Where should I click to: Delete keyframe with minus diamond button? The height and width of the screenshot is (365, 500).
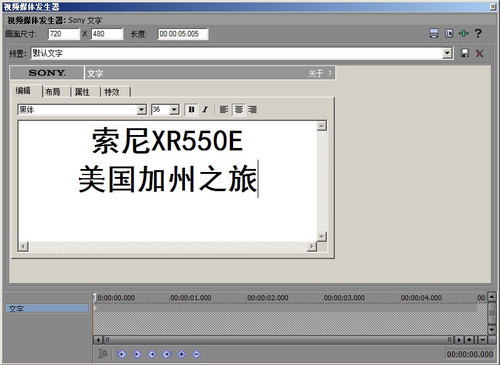point(197,354)
